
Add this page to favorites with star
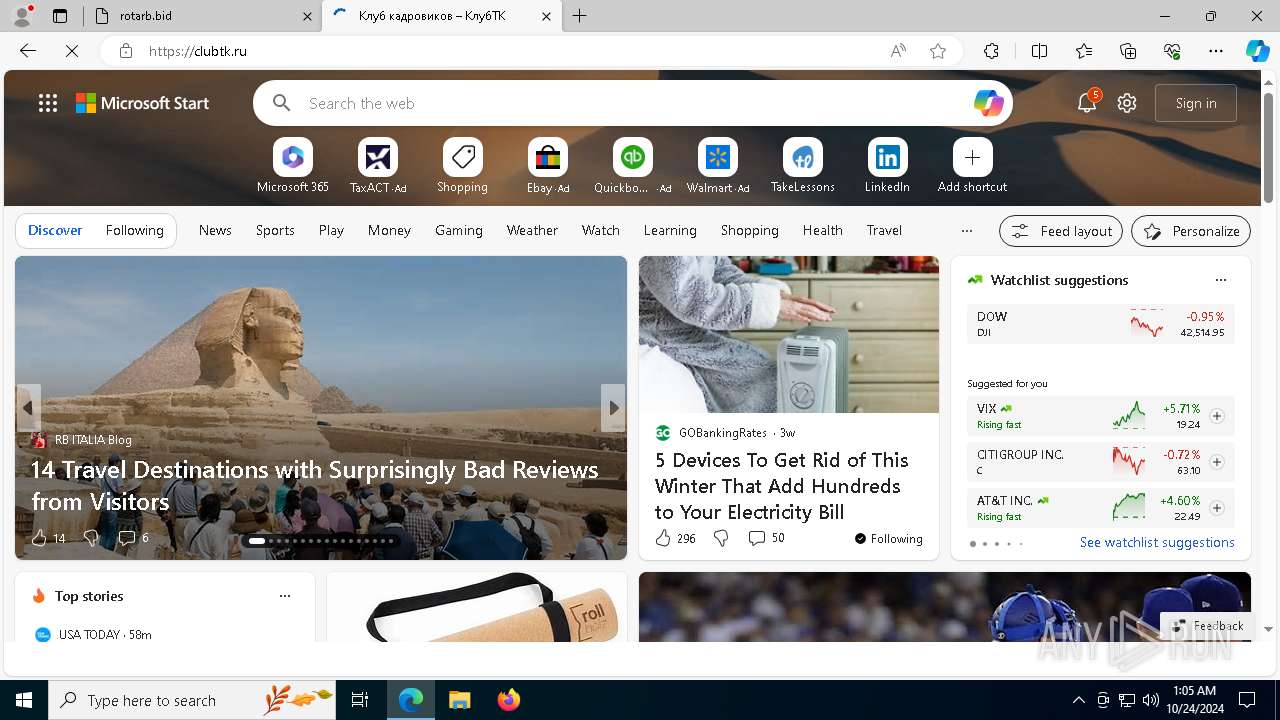pyautogui.click(x=938, y=51)
